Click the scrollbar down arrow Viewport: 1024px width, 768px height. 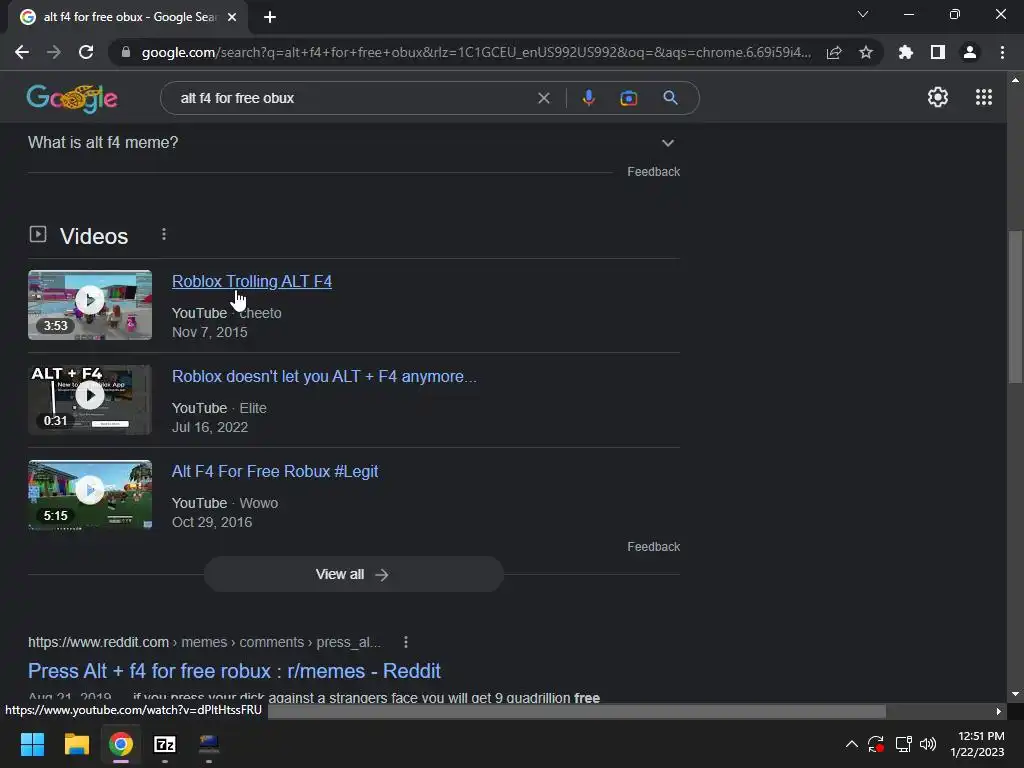coord(1015,694)
